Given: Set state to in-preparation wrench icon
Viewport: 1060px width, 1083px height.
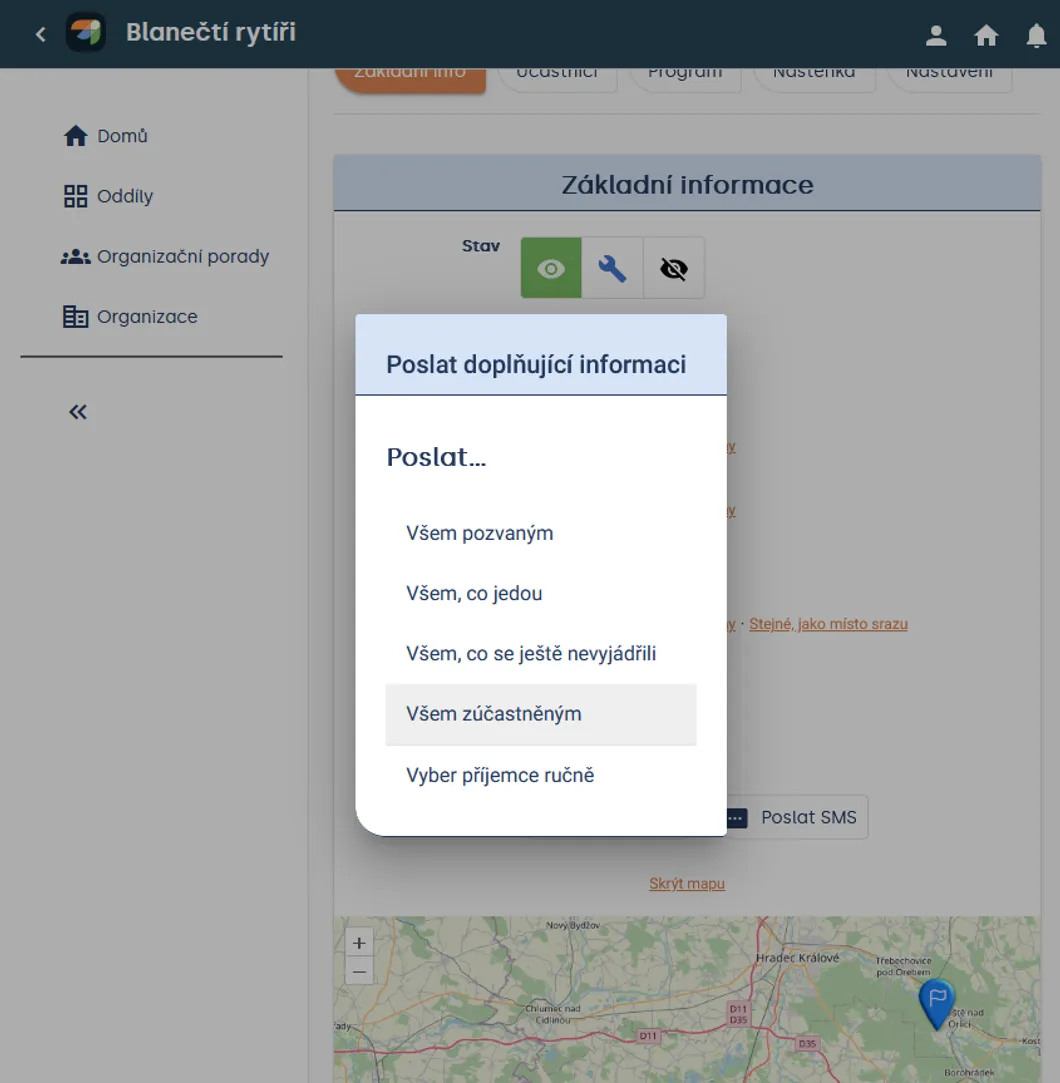Looking at the screenshot, I should (612, 268).
